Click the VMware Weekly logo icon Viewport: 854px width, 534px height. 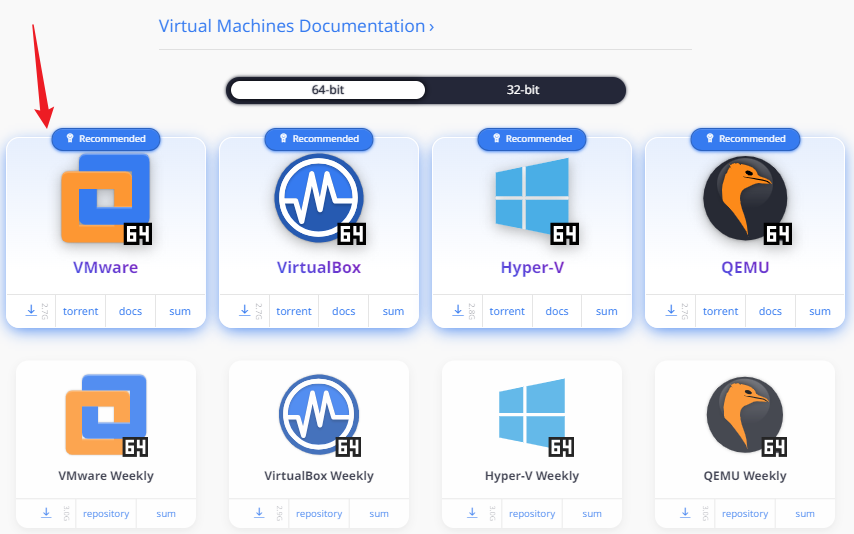(x=106, y=415)
